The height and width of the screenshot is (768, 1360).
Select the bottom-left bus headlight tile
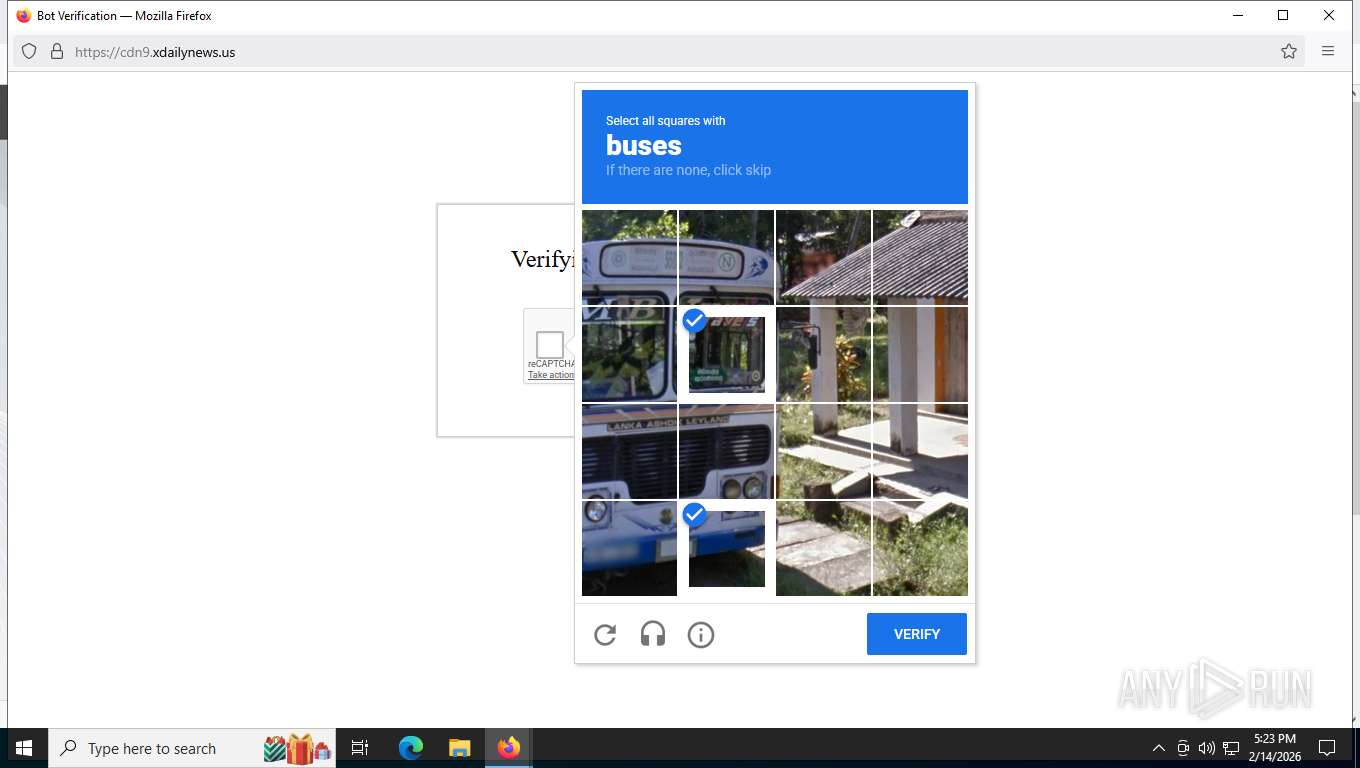pyautogui.click(x=629, y=549)
